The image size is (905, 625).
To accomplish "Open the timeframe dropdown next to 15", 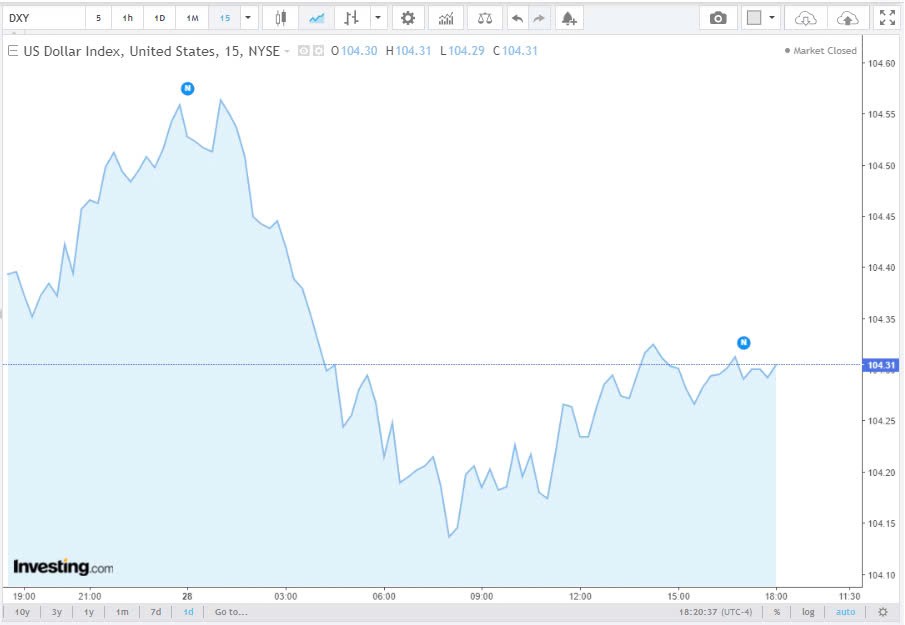I will (247, 17).
